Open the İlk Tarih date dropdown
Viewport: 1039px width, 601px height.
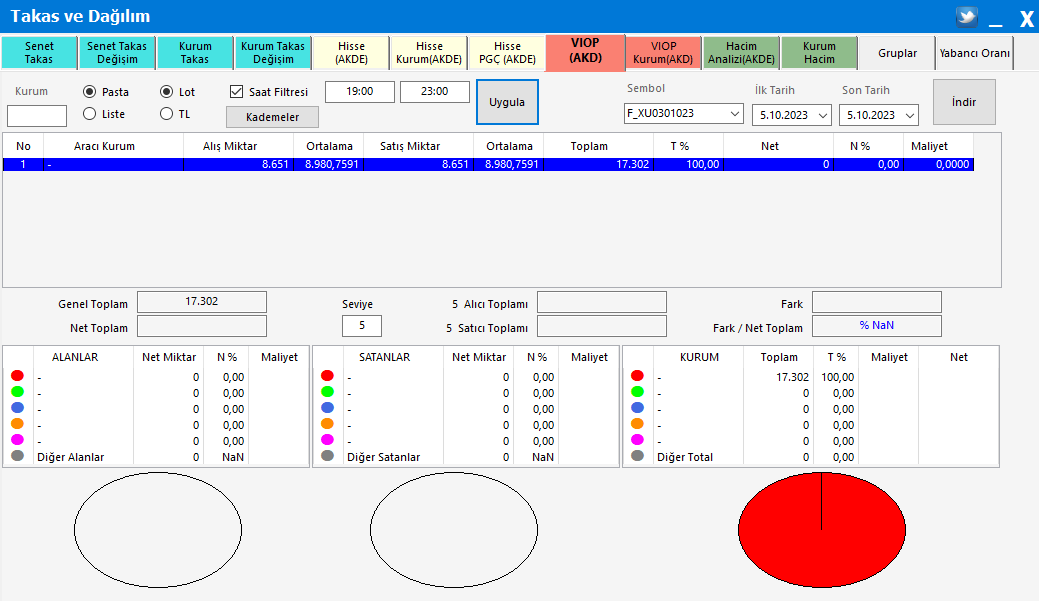pyautogui.click(x=823, y=115)
